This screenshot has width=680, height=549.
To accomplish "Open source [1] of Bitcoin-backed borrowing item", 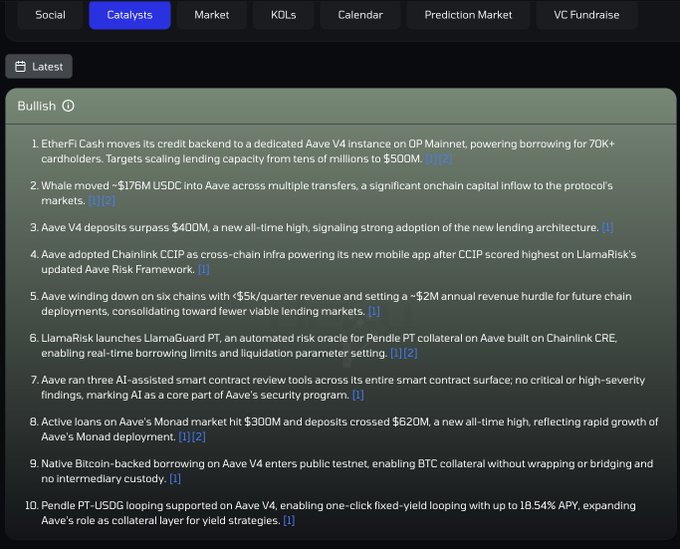I will click(175, 479).
